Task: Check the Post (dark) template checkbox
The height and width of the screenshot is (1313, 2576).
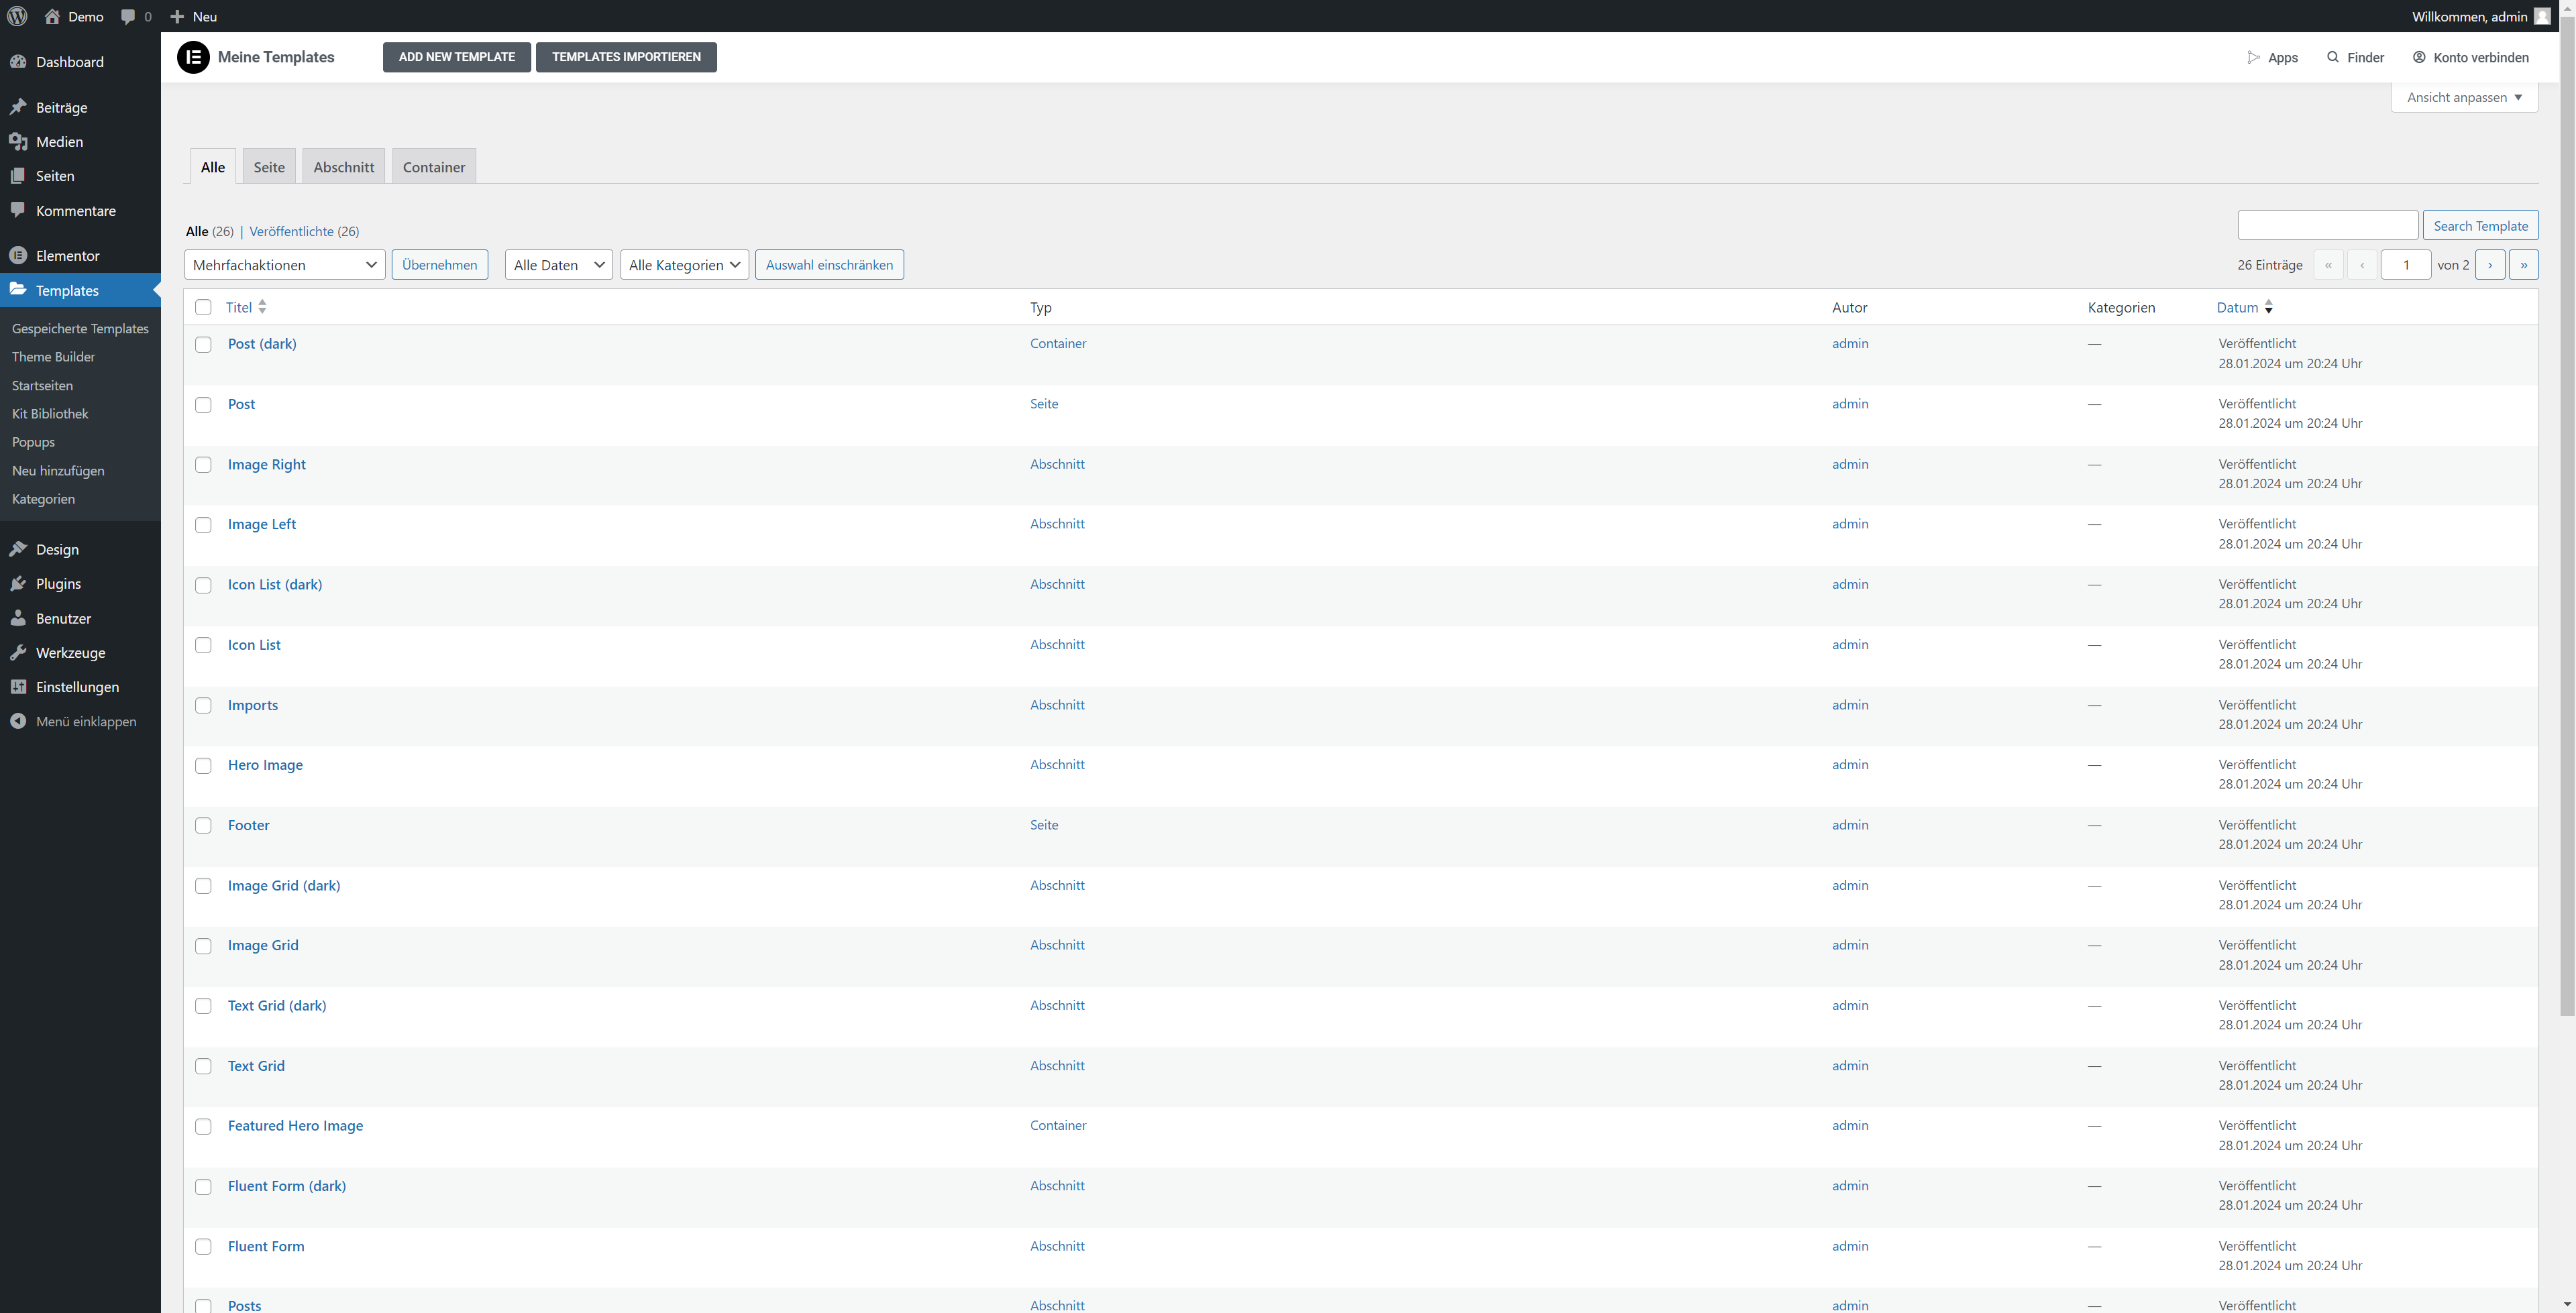Action: tap(203, 344)
